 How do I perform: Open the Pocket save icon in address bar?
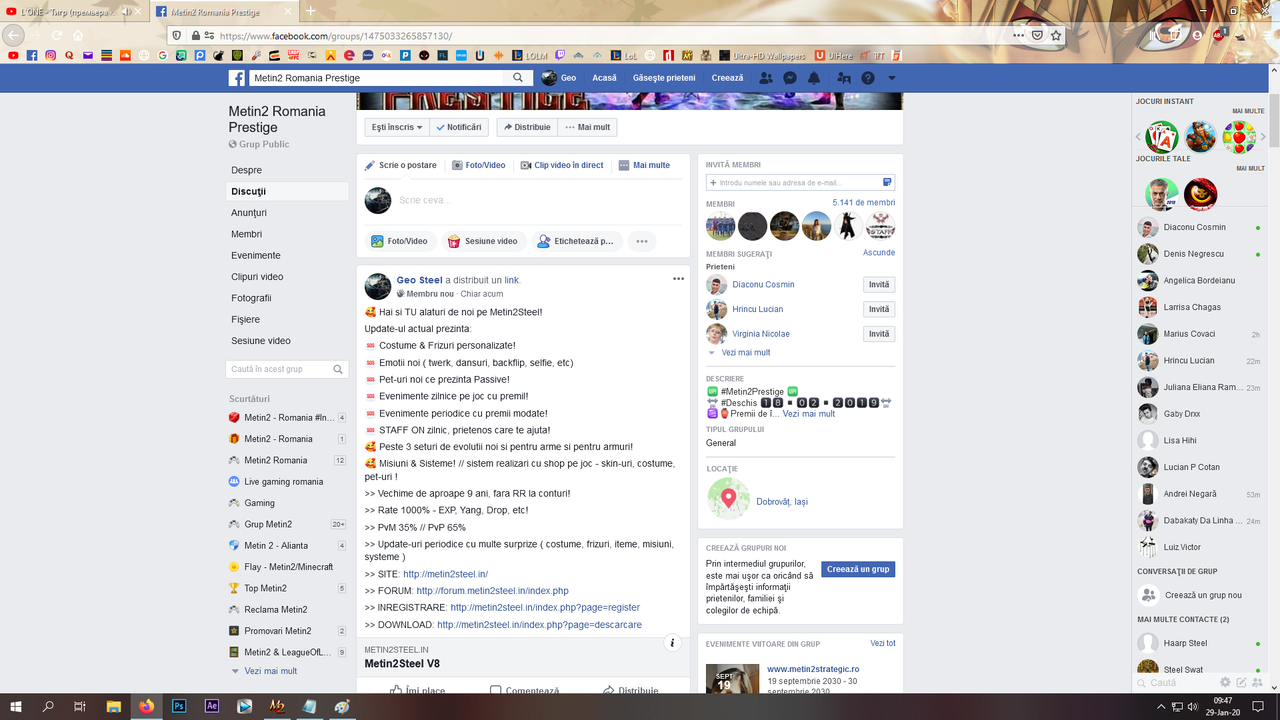[1037, 35]
